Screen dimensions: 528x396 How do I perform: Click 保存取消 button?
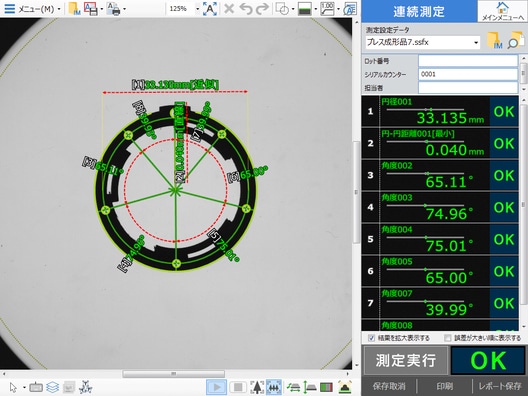click(x=389, y=386)
